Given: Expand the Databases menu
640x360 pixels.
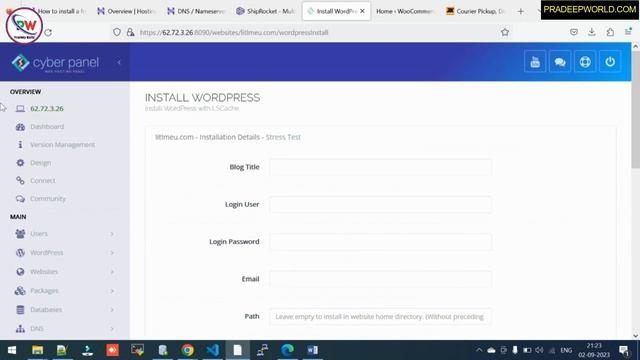Looking at the screenshot, I should pyautogui.click(x=64, y=309).
